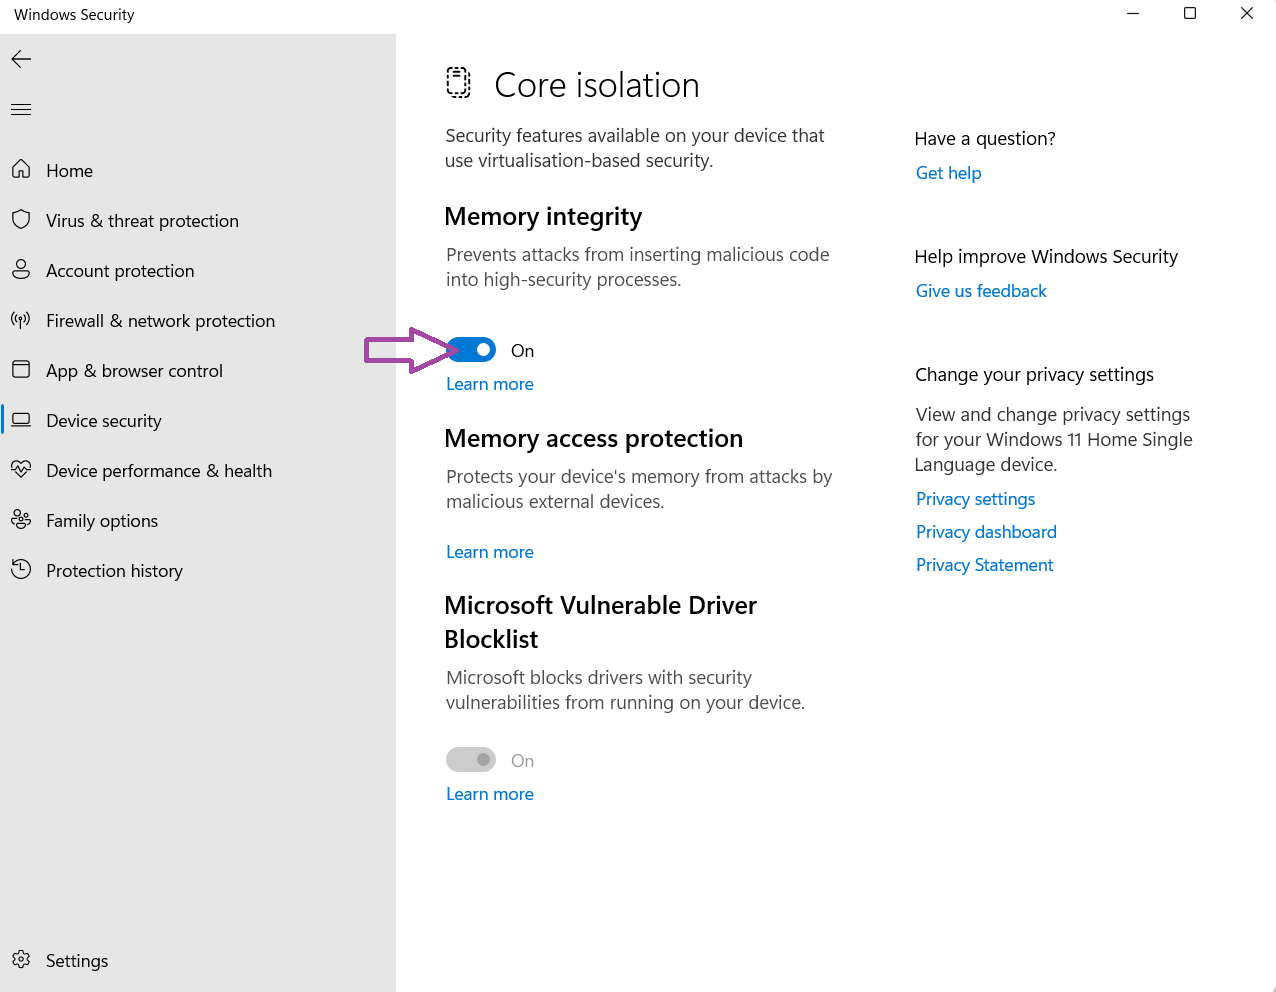Image resolution: width=1276 pixels, height=992 pixels.
Task: Click the Vulnerable Driver Blocklist toggle
Action: coord(471,760)
